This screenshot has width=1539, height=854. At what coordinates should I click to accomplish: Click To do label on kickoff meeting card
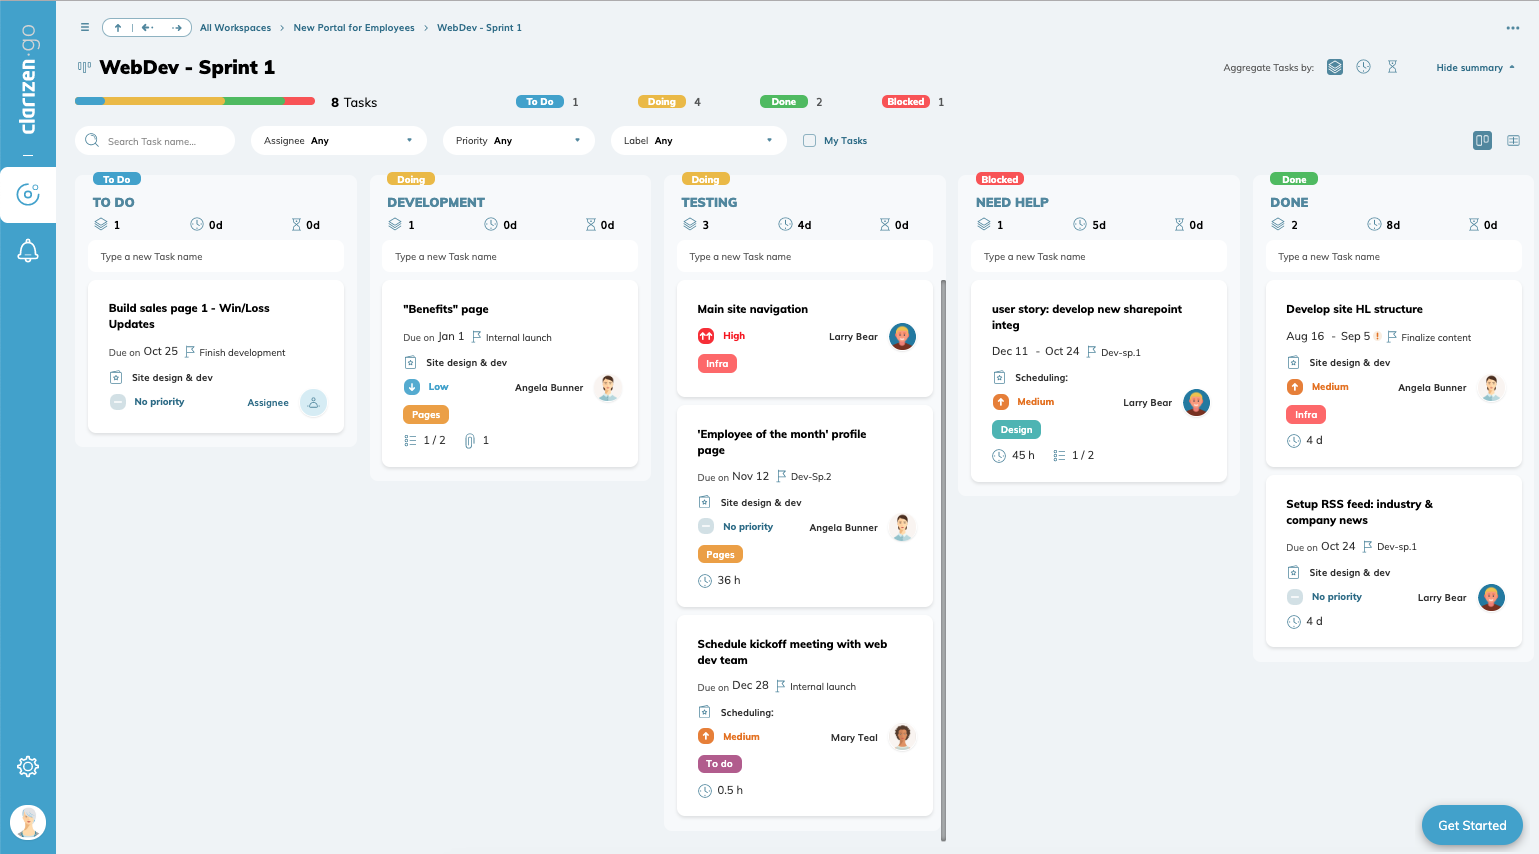coord(719,764)
